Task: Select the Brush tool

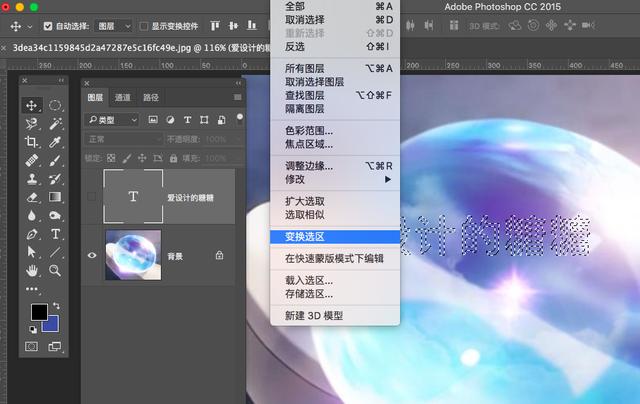Action: click(x=55, y=160)
